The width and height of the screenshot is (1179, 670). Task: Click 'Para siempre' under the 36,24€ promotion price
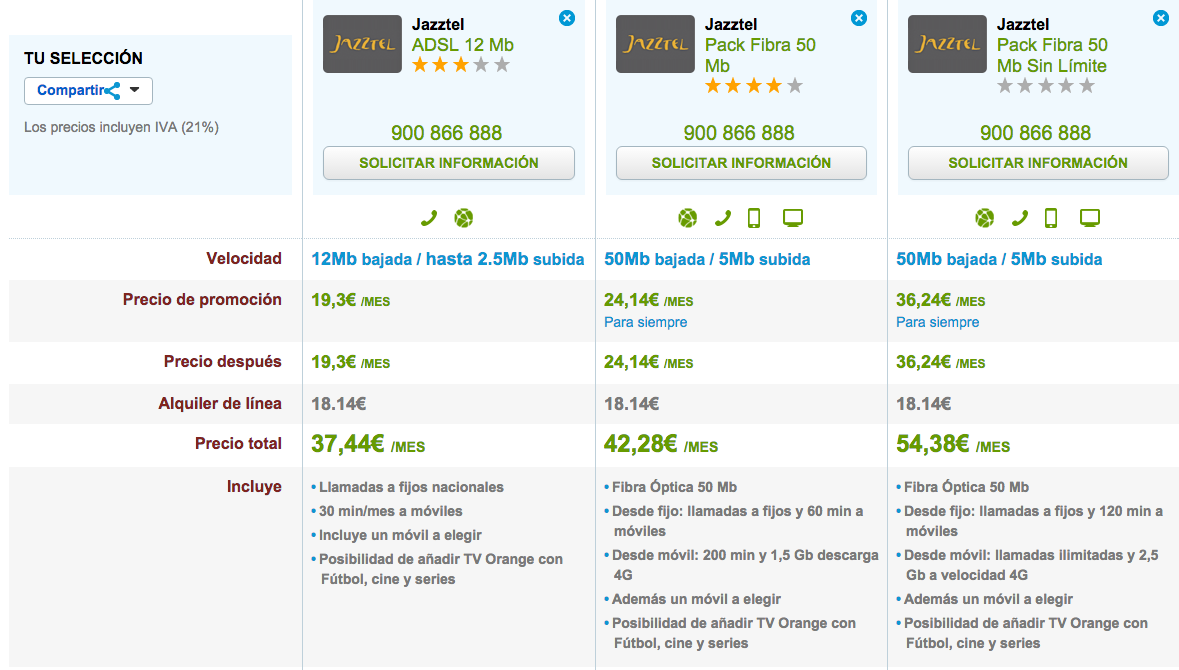click(x=938, y=323)
